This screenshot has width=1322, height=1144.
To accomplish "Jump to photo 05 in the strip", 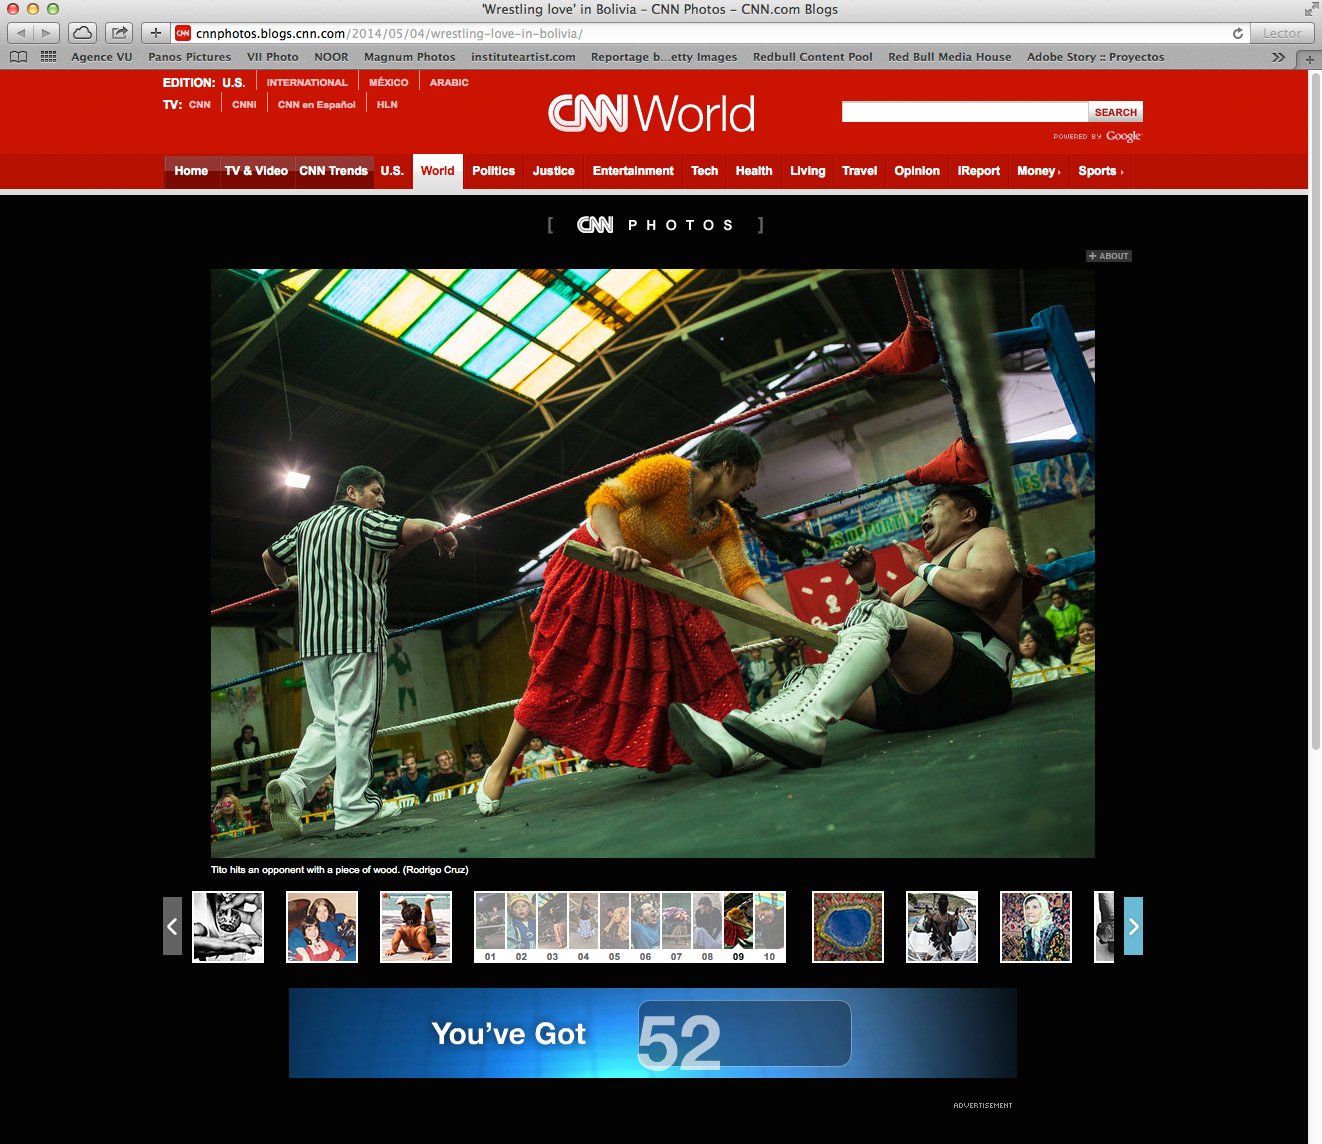I will [x=614, y=927].
